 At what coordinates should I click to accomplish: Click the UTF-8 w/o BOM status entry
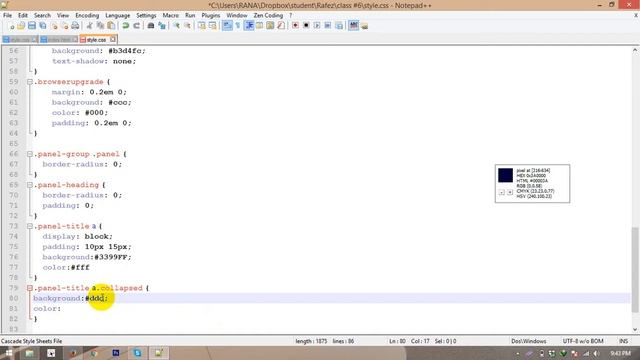(x=583, y=341)
